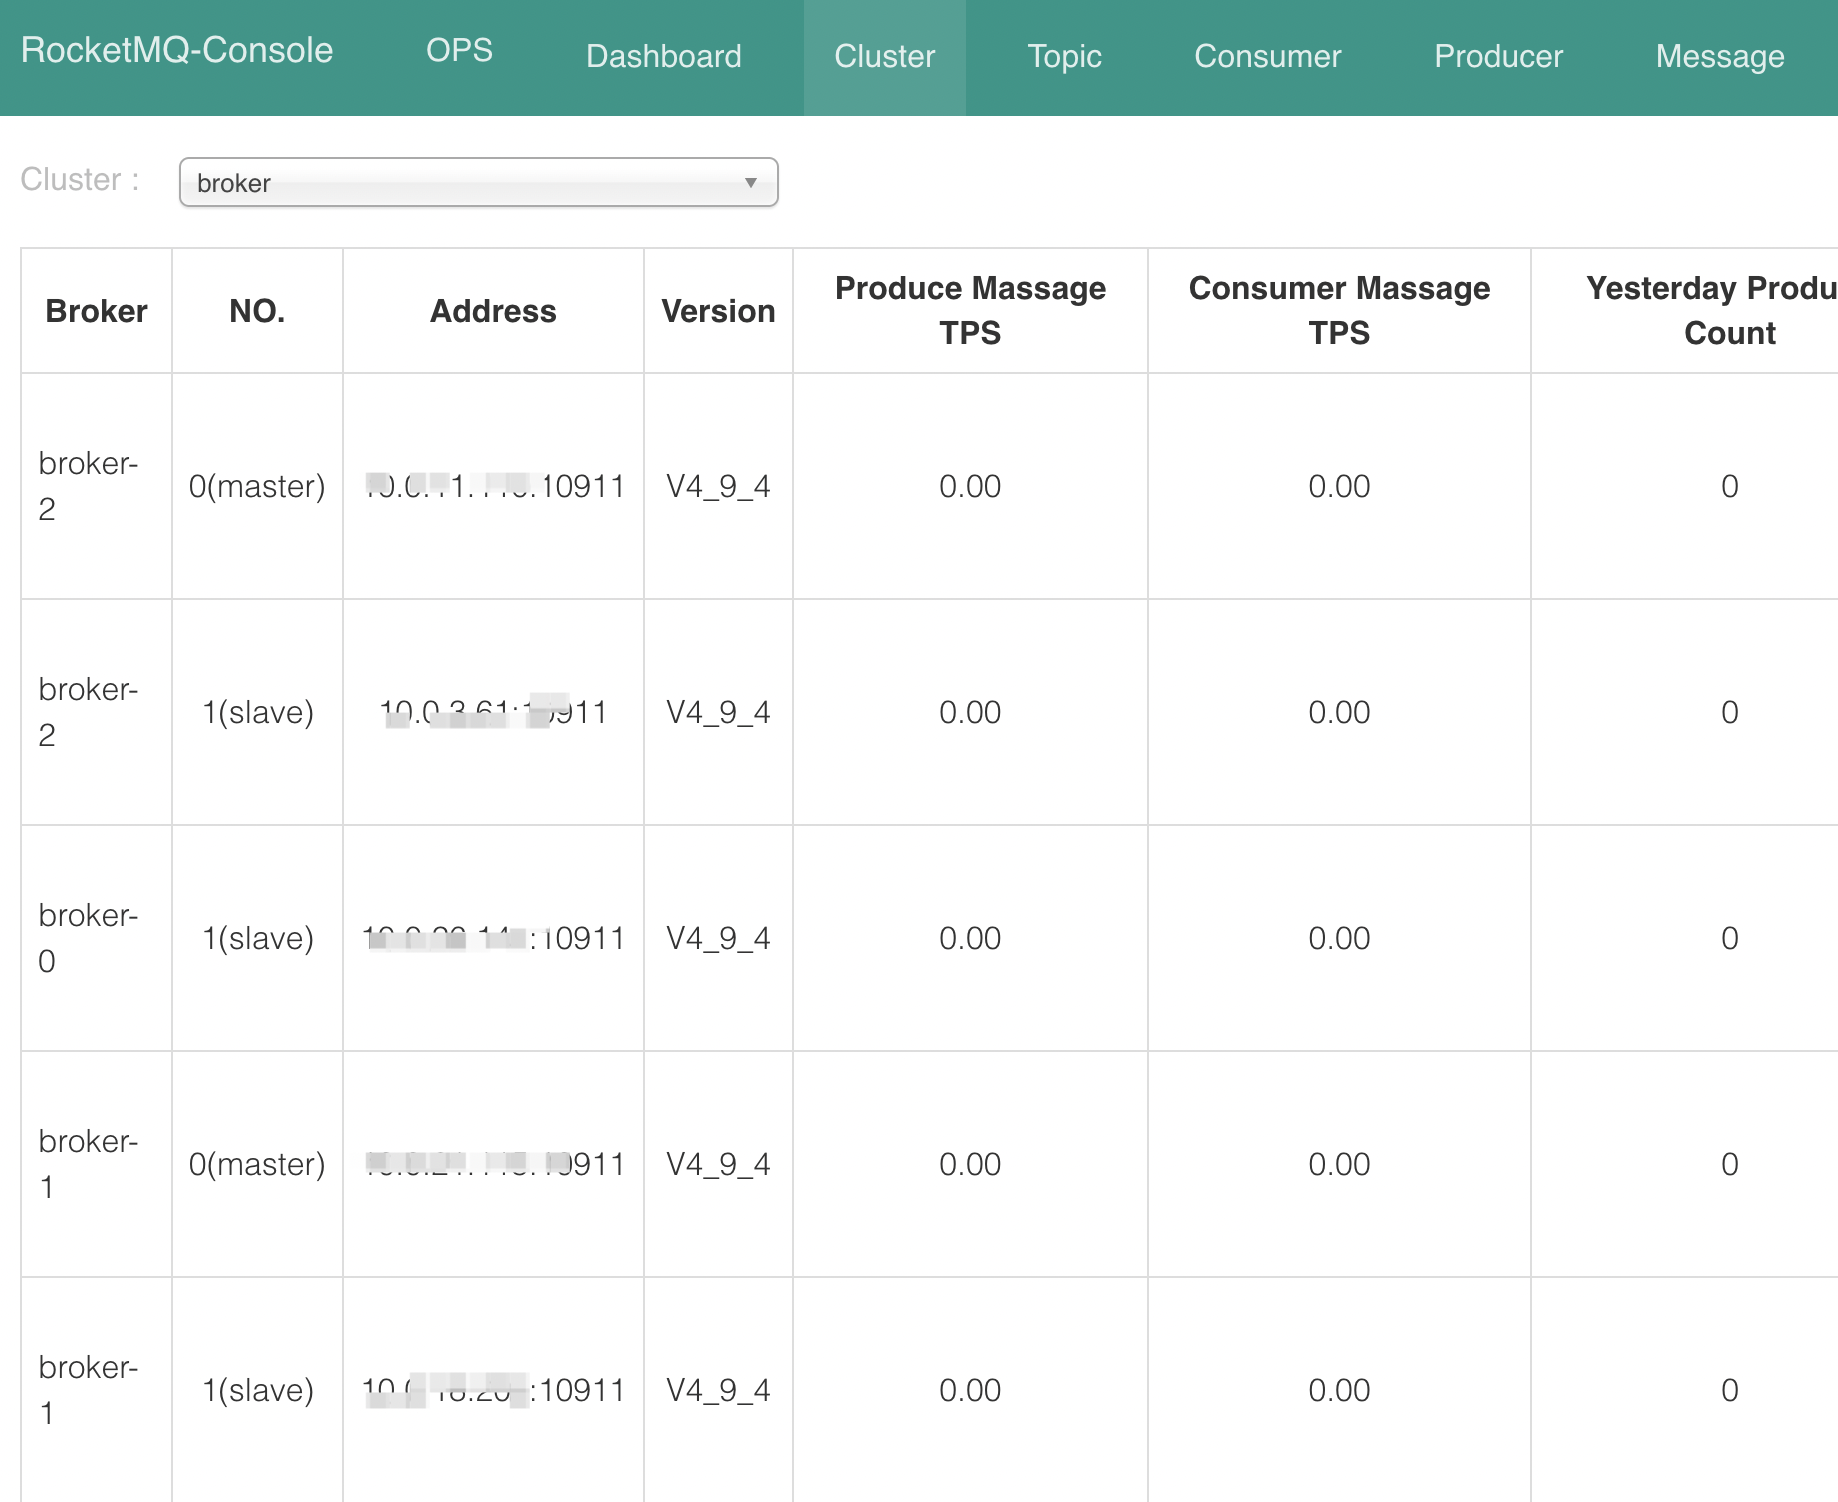
Task: Click the Version column header
Action: coord(718,311)
